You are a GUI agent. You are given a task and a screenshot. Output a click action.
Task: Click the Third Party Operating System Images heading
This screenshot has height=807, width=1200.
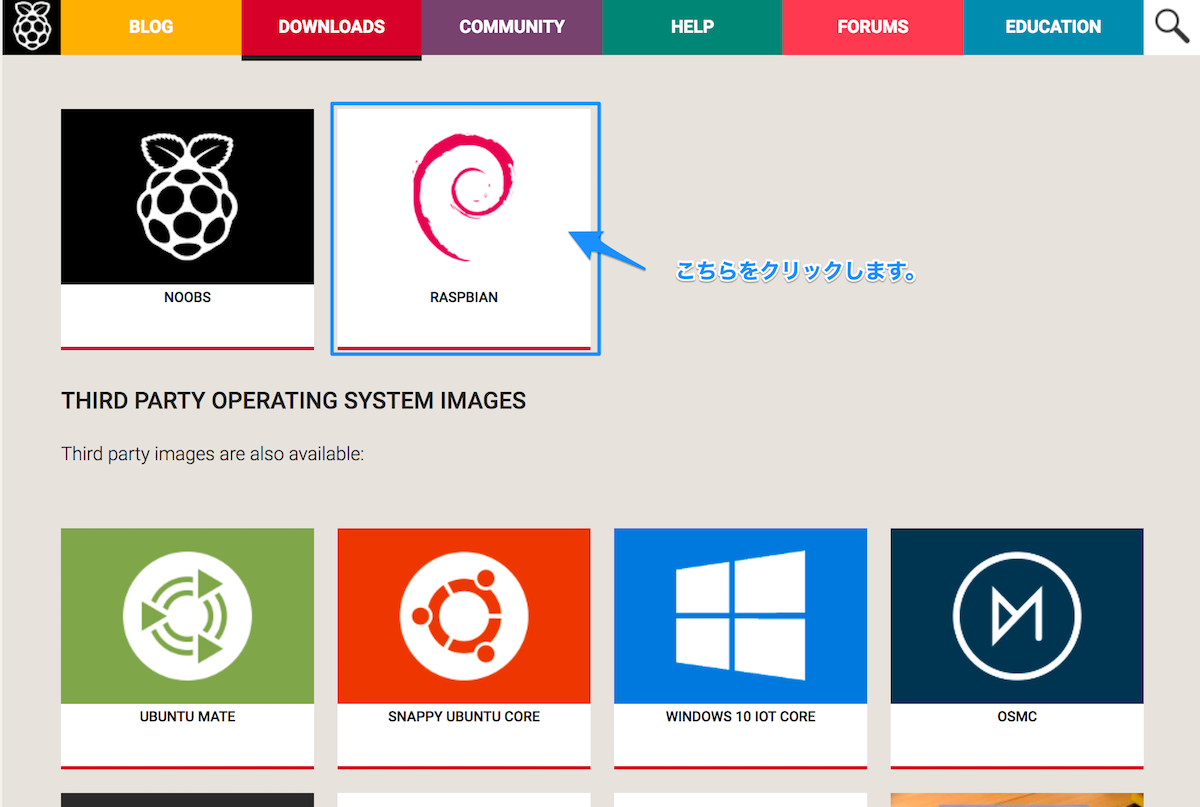pos(293,401)
